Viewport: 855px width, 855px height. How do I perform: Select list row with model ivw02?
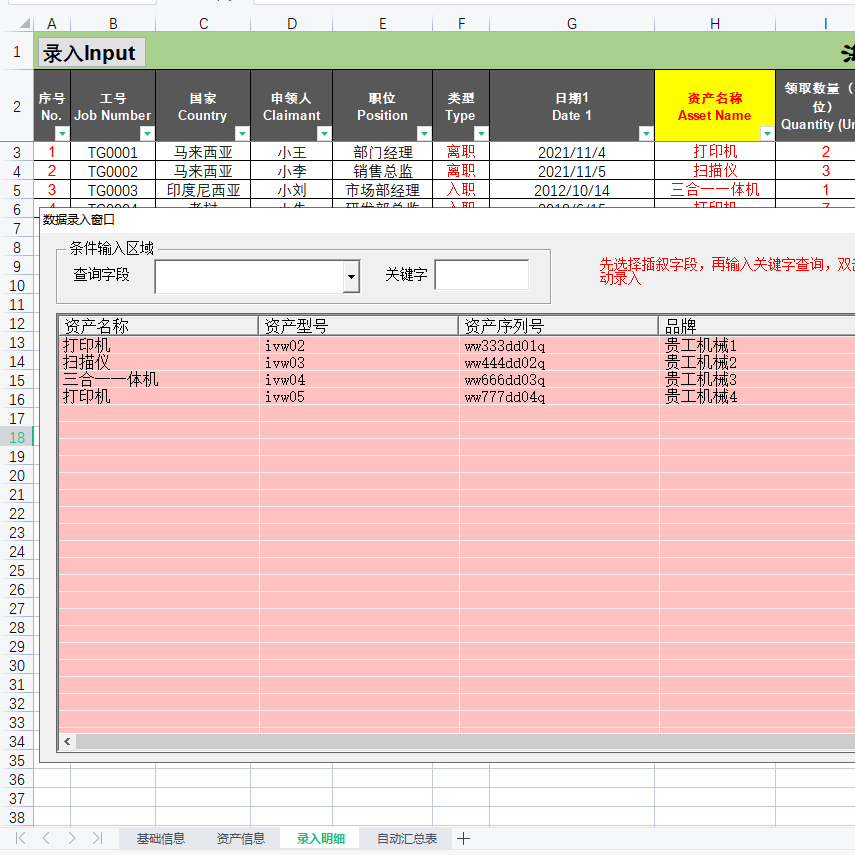tap(457, 346)
